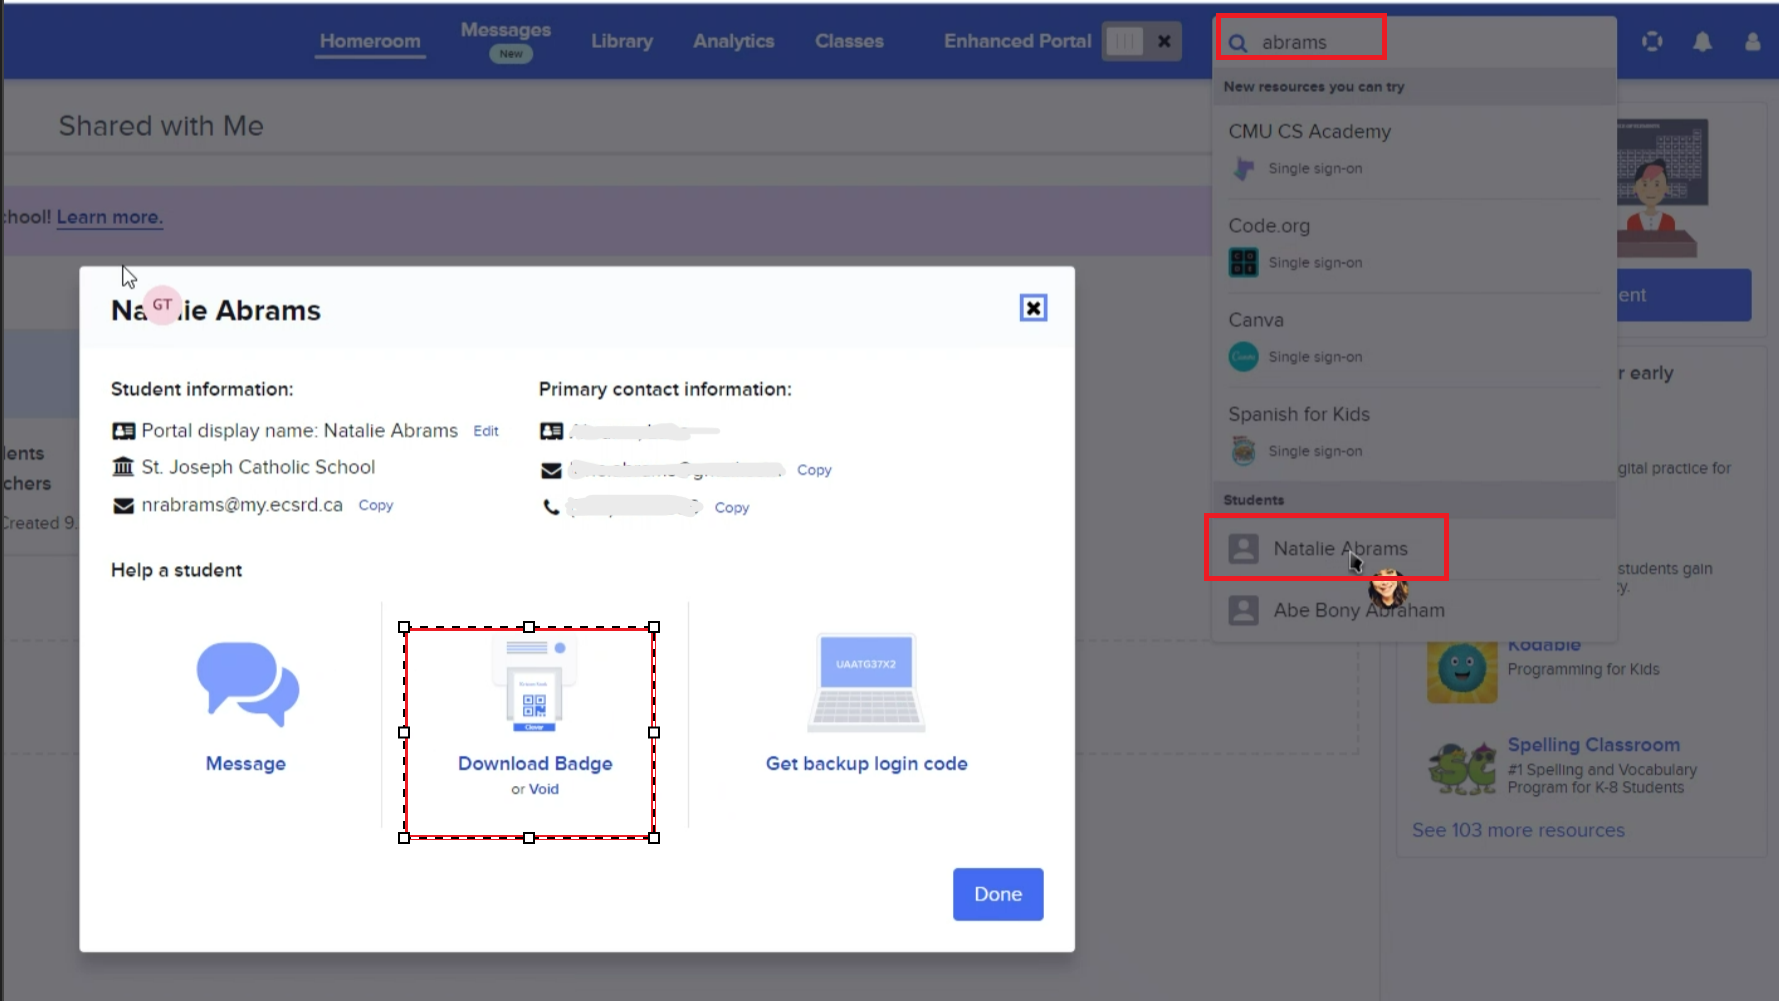Click the Download Badge printer icon
This screenshot has height=1001, width=1779.
click(x=534, y=684)
